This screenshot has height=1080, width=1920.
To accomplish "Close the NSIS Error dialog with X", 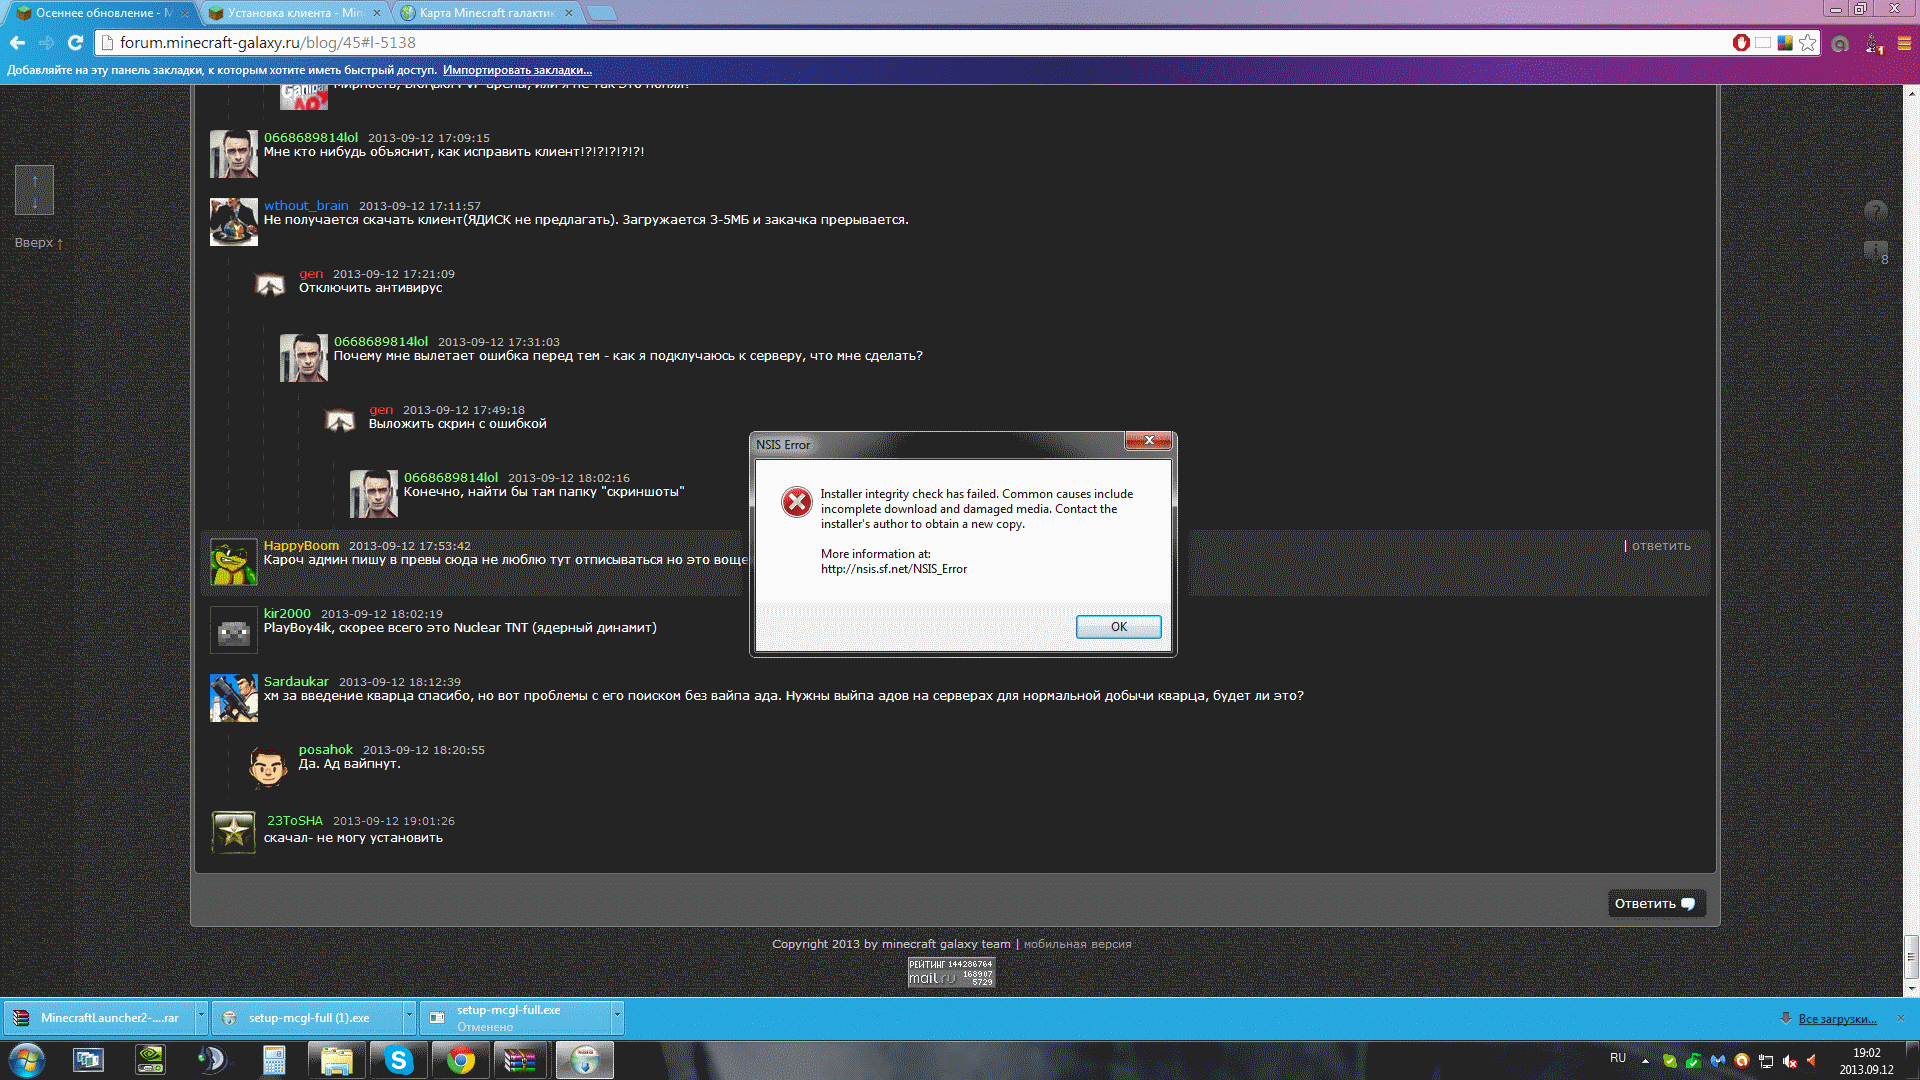I will (1149, 441).
